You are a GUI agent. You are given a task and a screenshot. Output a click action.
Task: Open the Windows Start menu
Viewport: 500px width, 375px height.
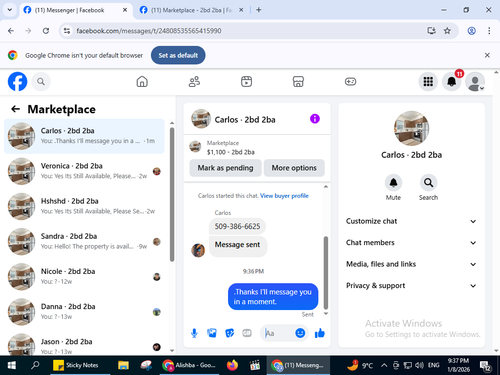click(11, 365)
